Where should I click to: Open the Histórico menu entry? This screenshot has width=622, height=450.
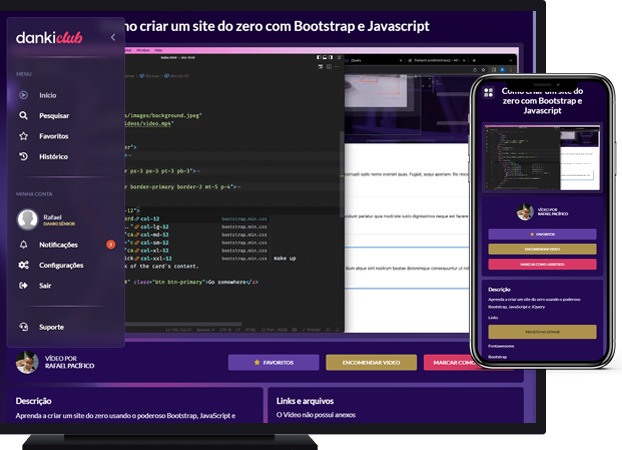(53, 157)
